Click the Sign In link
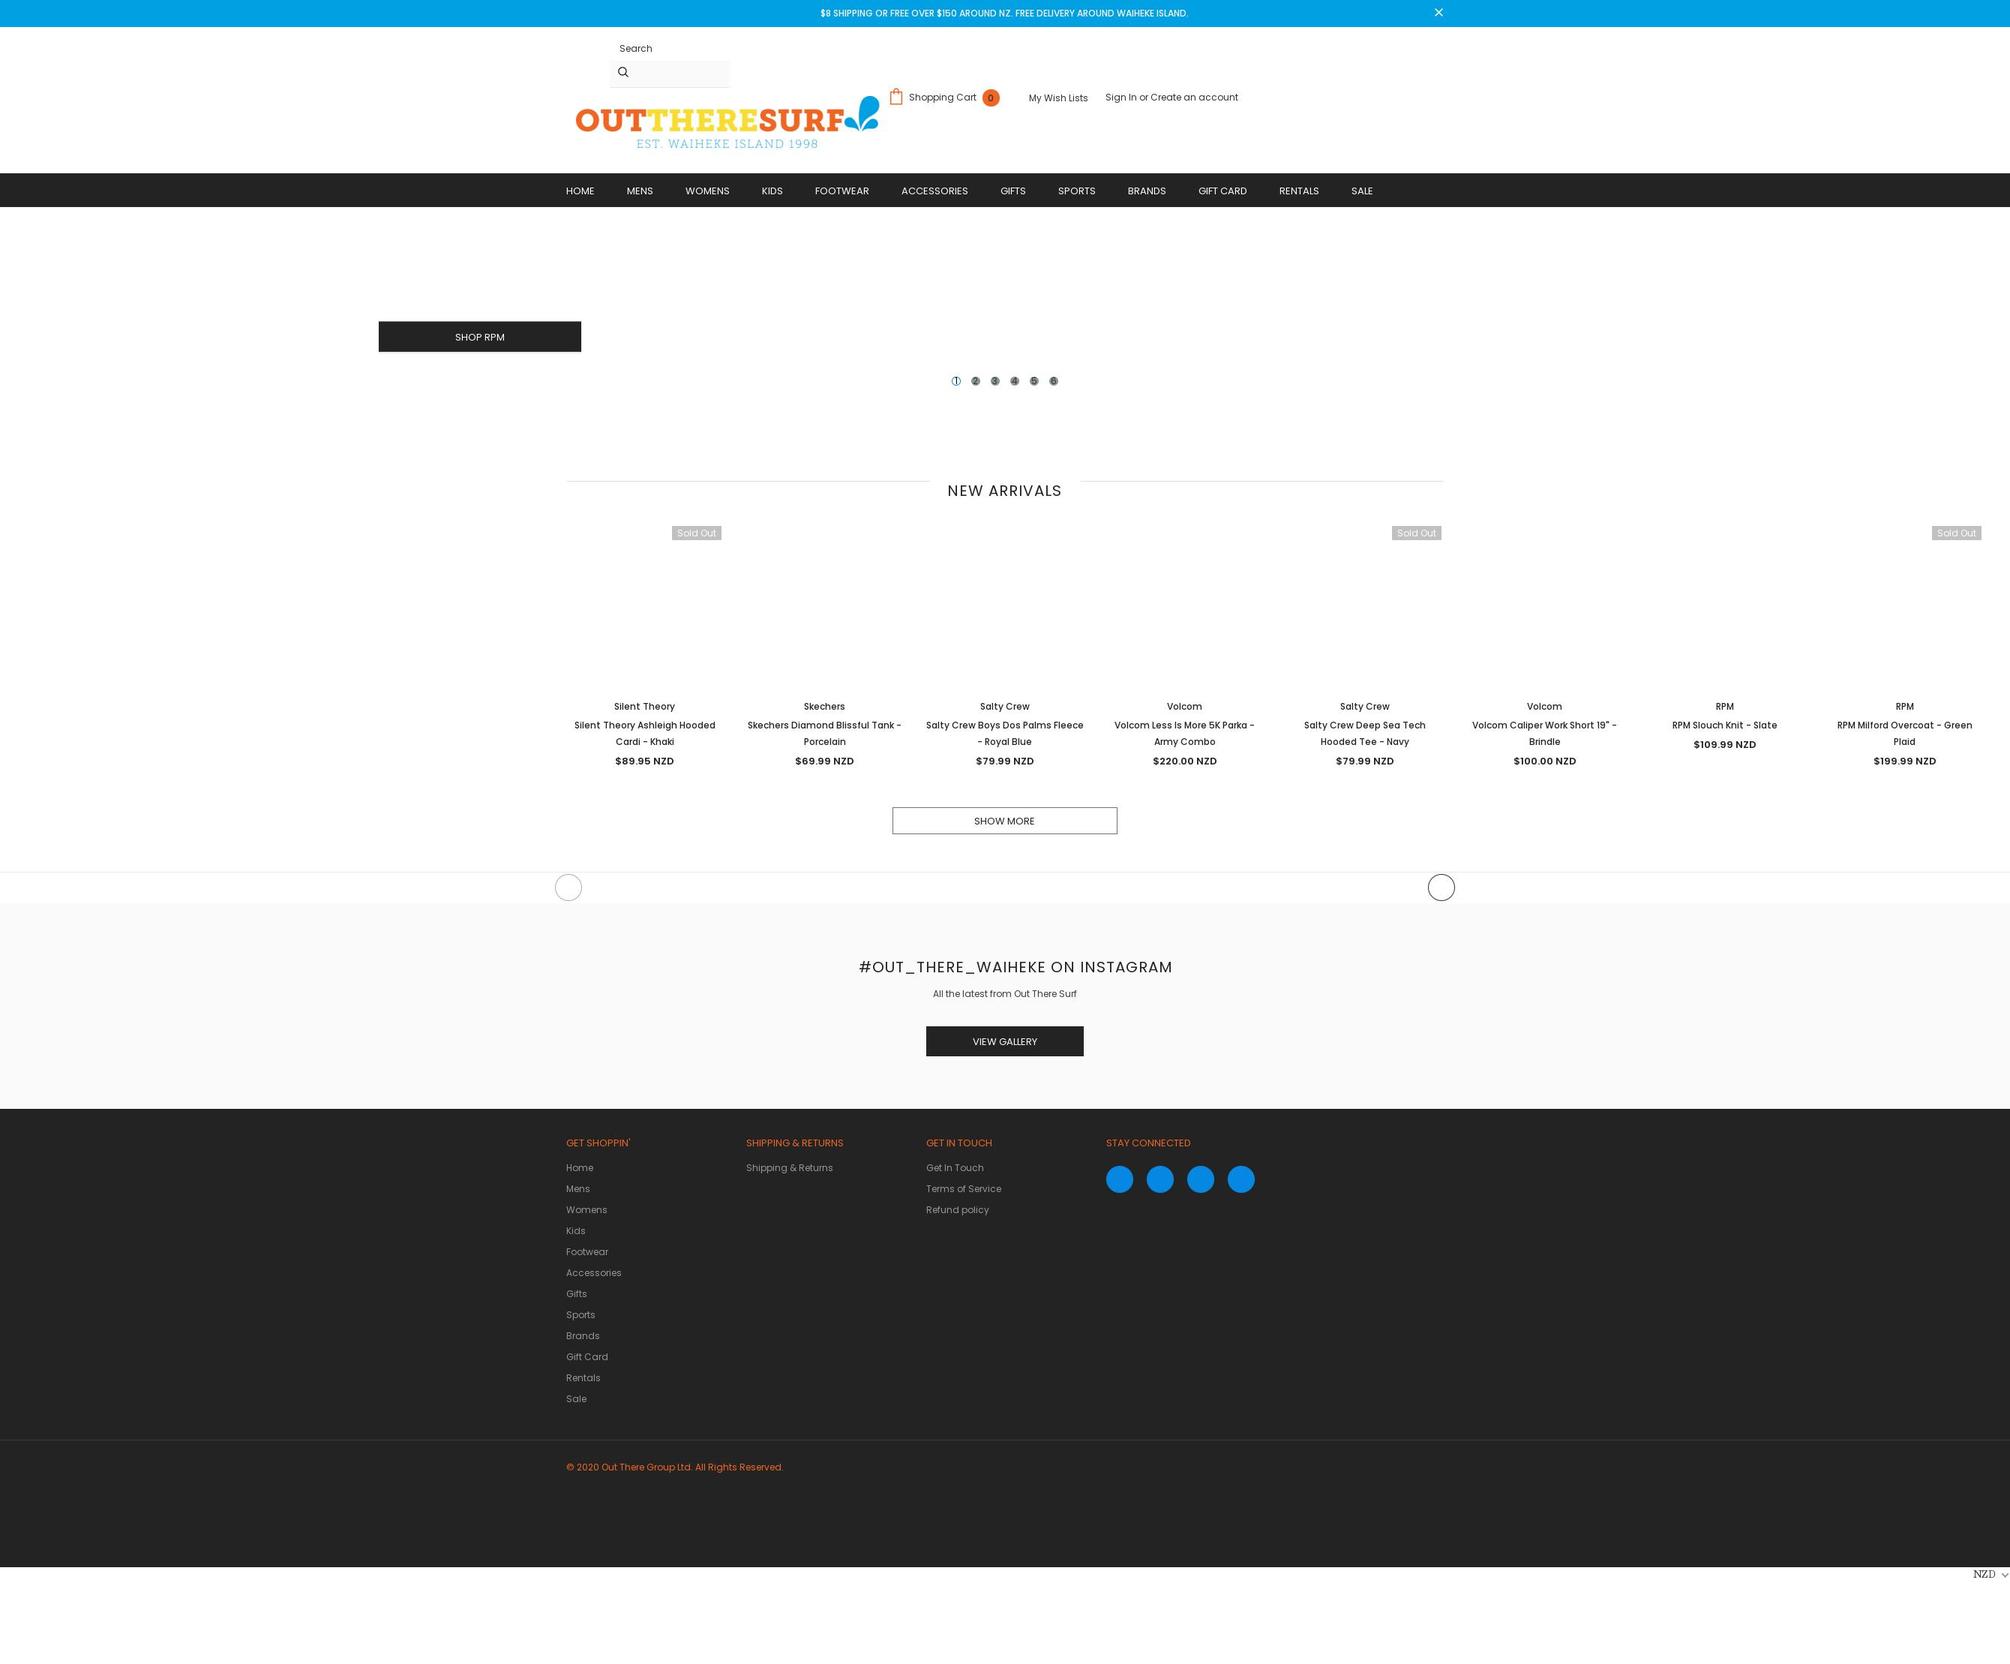Viewport: 2010px width, 1664px height. [1119, 97]
